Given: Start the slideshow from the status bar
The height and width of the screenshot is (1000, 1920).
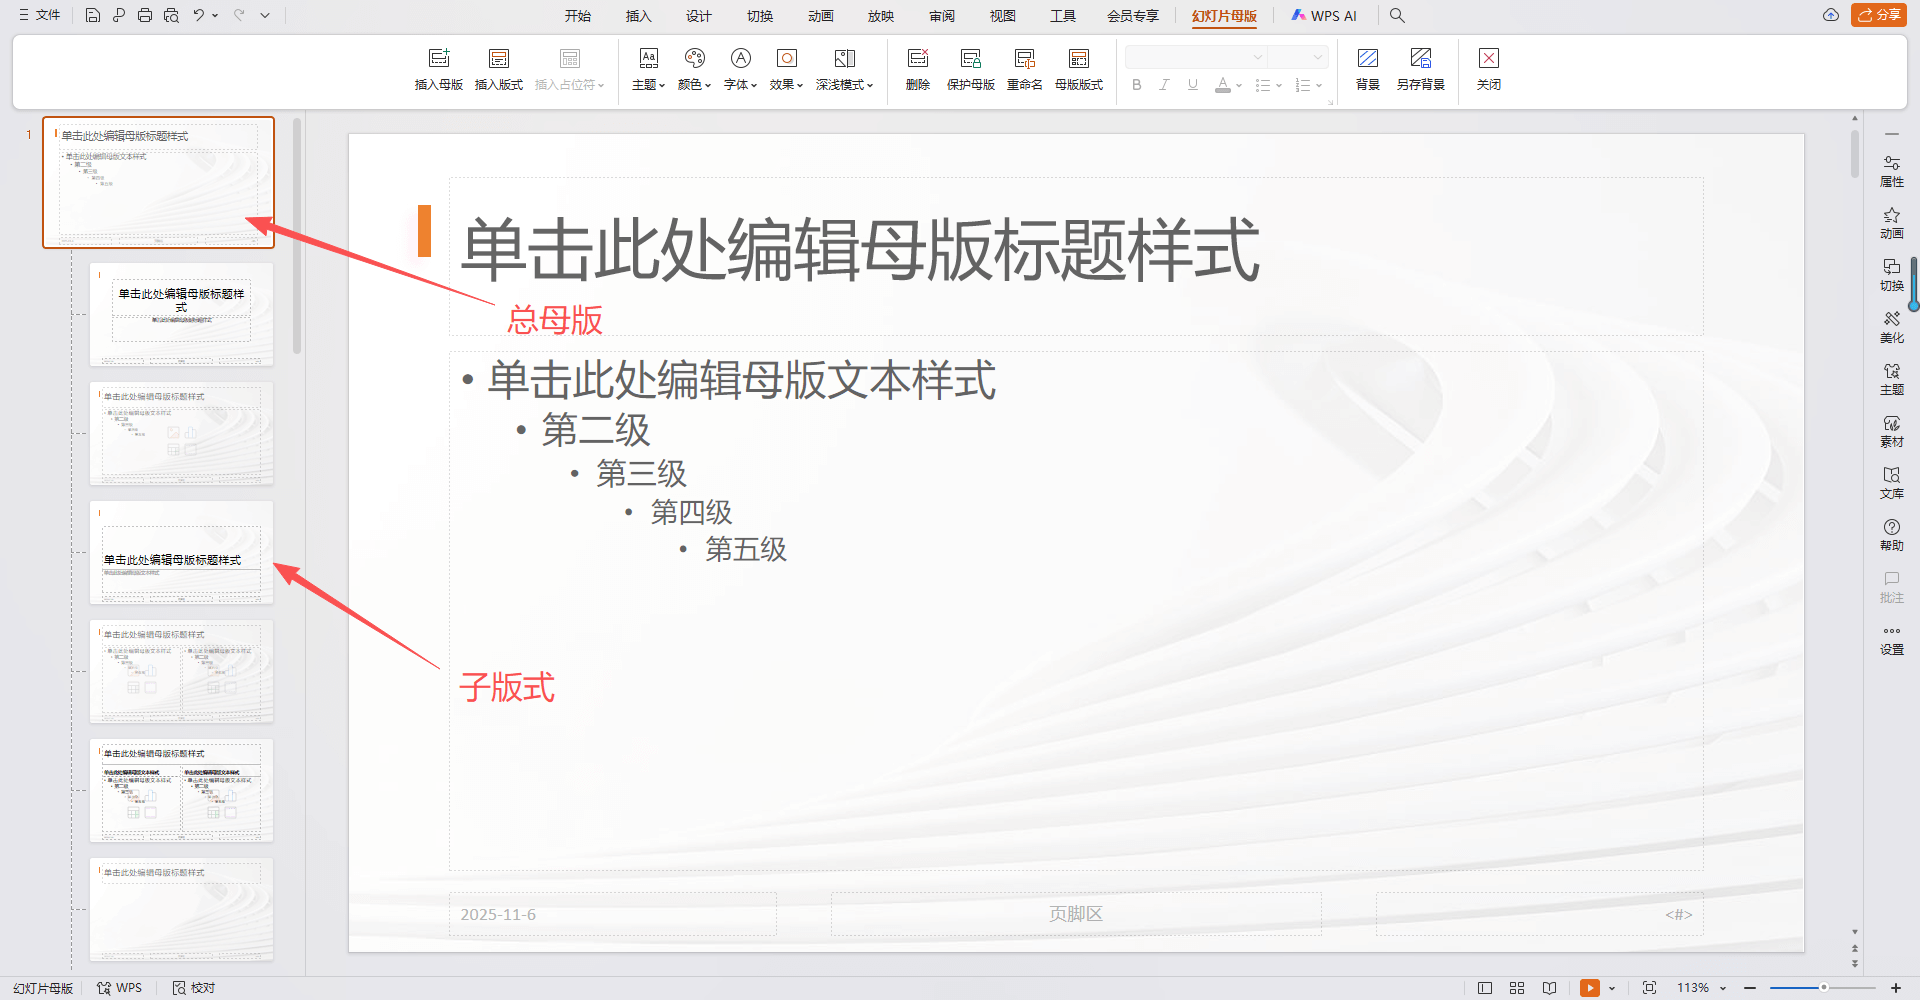Looking at the screenshot, I should 1590,988.
